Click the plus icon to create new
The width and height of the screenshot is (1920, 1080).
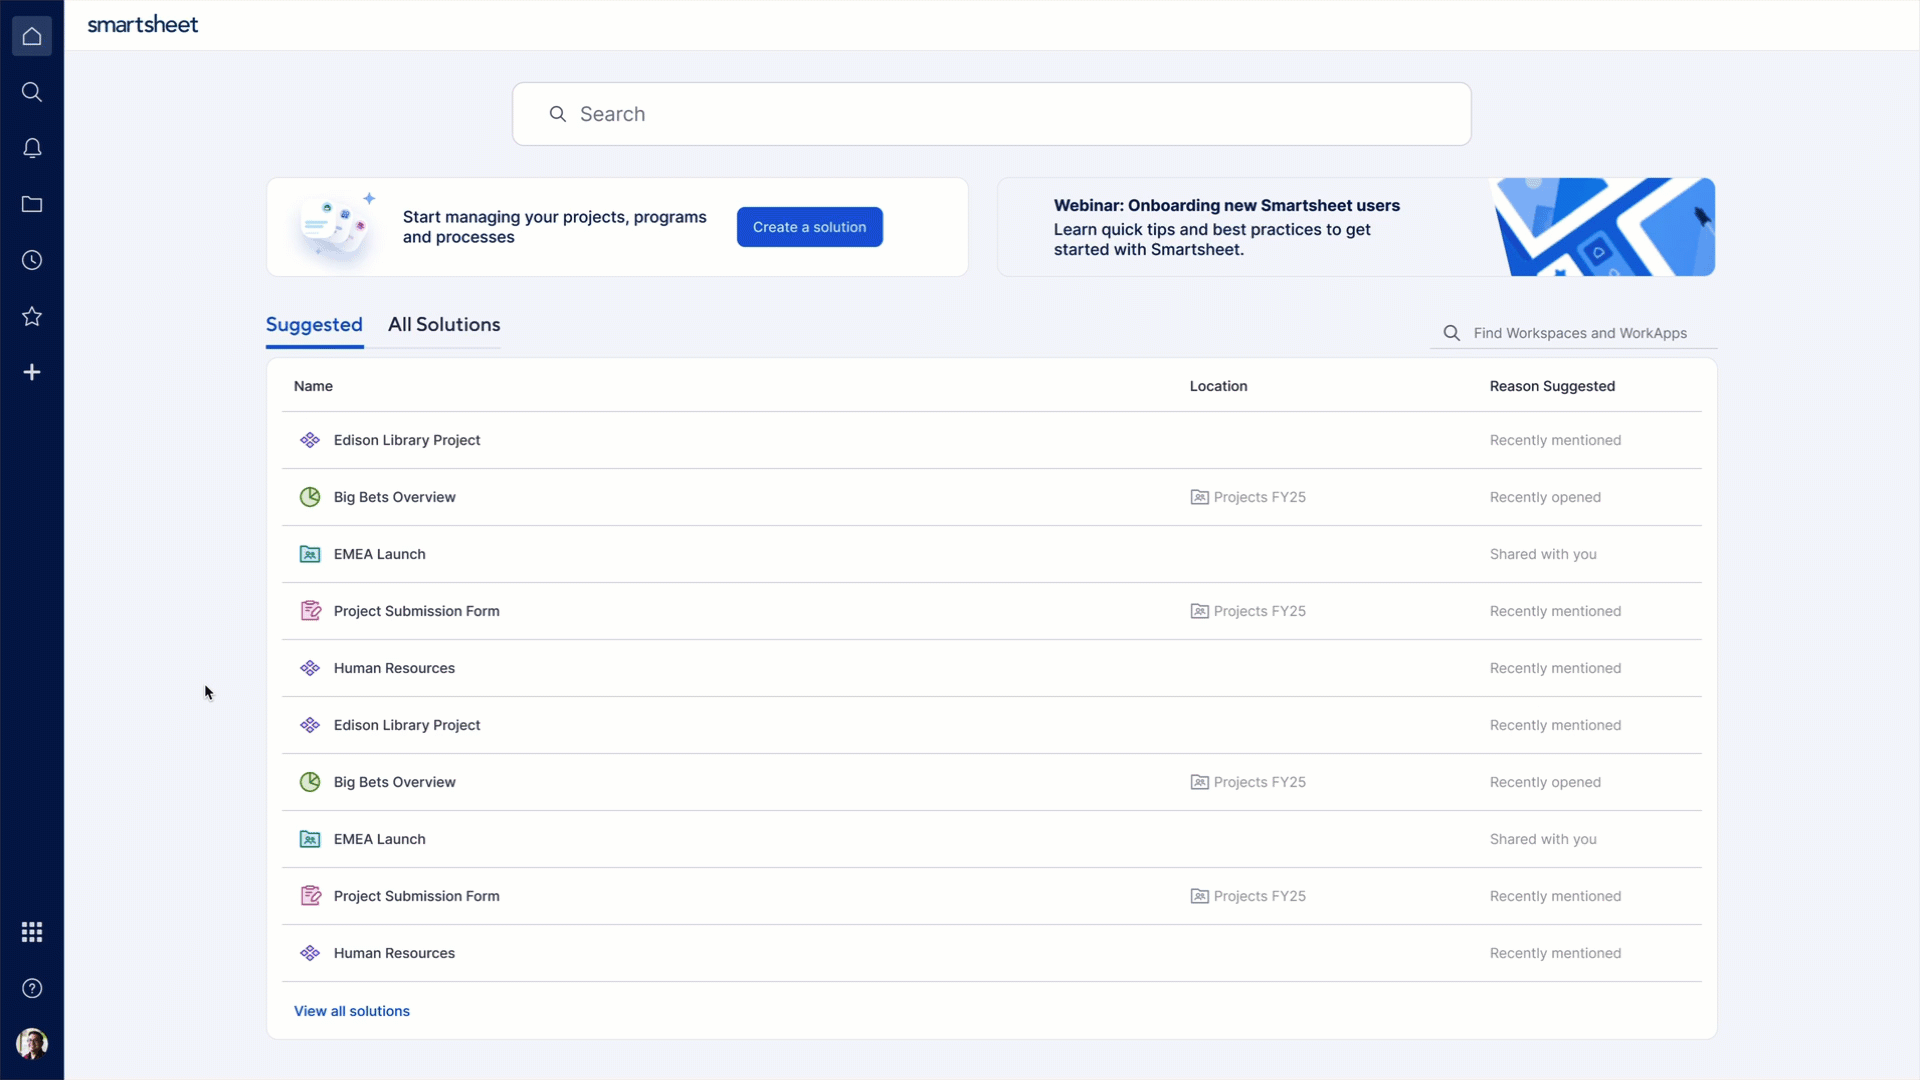(32, 372)
